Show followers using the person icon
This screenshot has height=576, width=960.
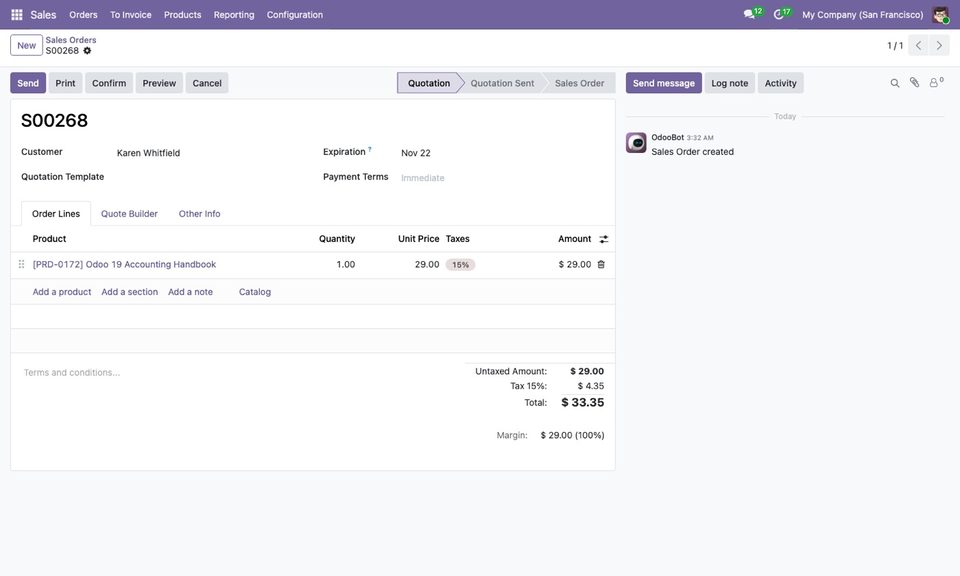pos(936,83)
